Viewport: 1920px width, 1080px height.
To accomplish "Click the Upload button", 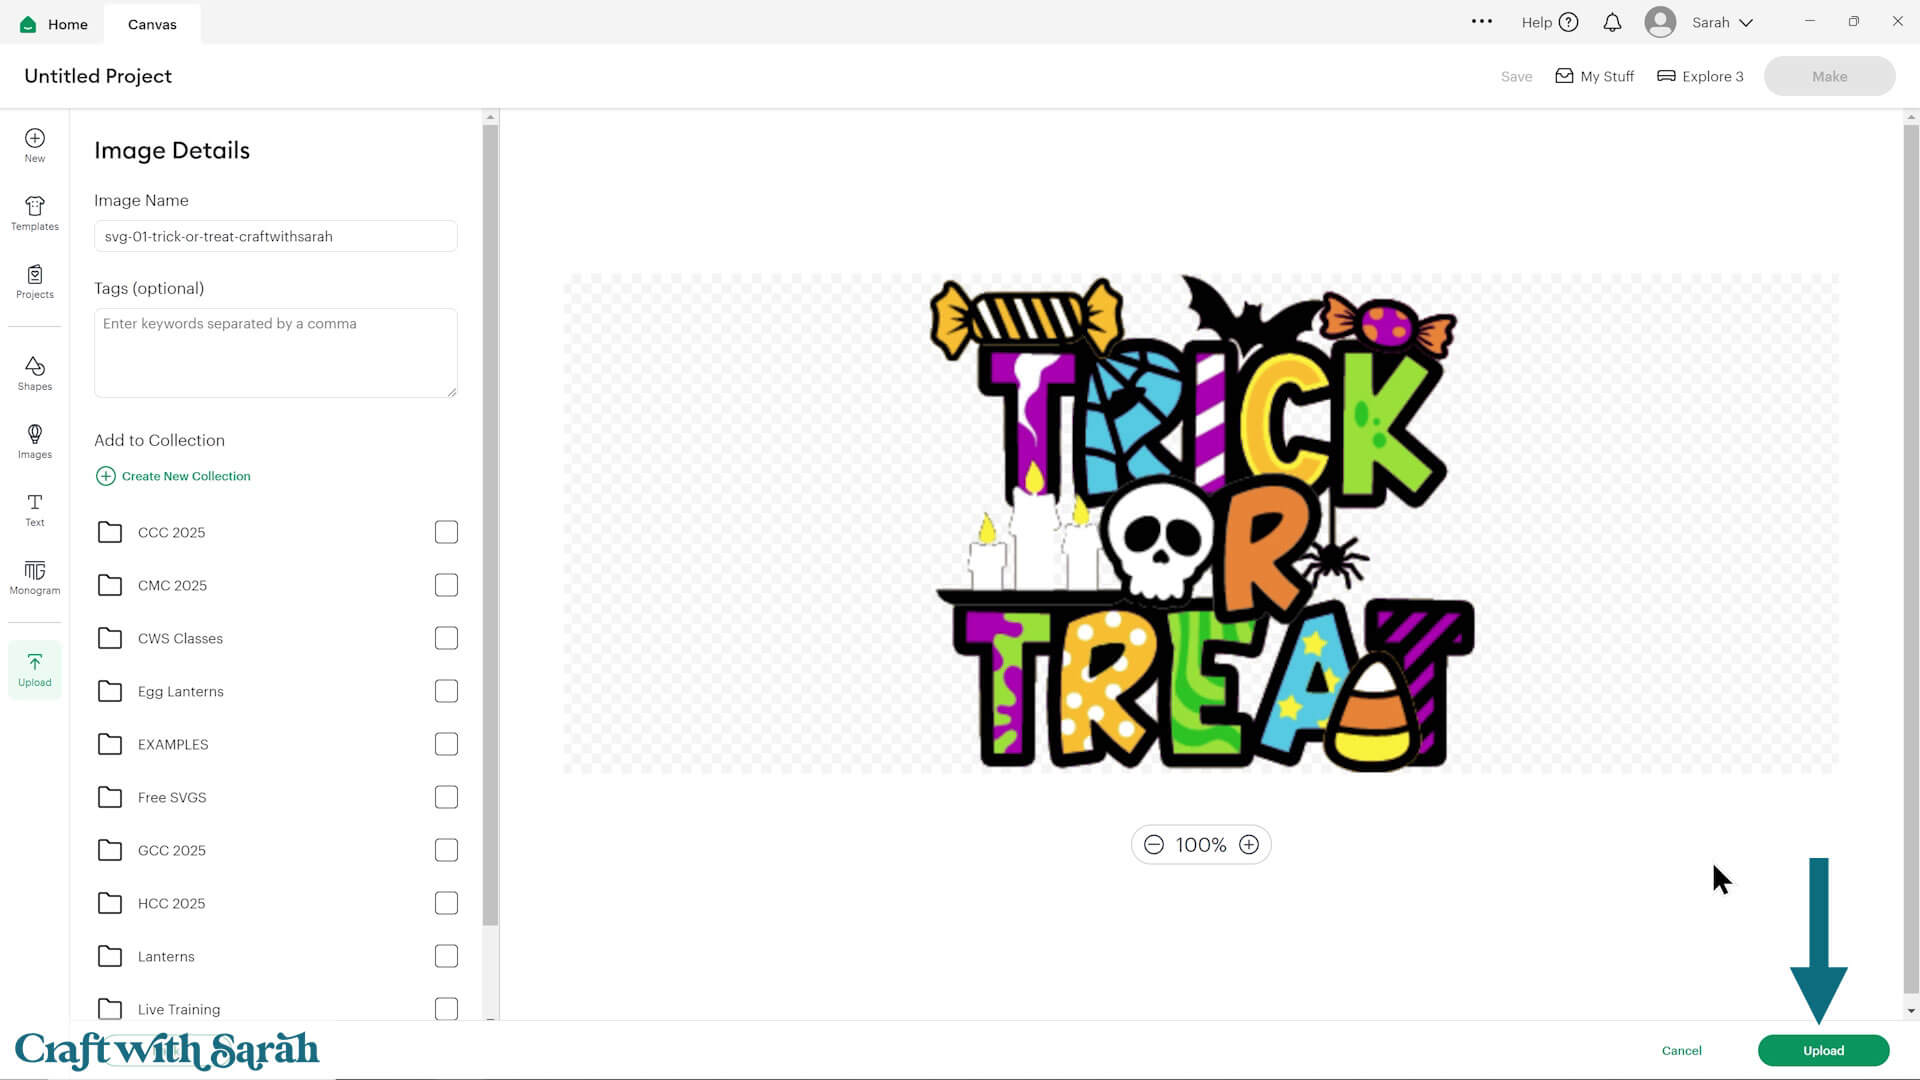I will (1822, 1050).
